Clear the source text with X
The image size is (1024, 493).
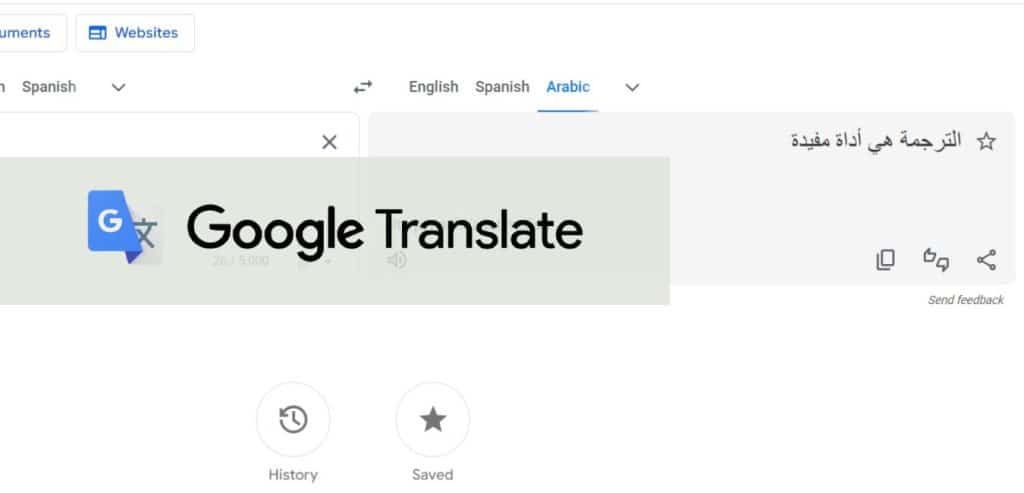tap(329, 142)
